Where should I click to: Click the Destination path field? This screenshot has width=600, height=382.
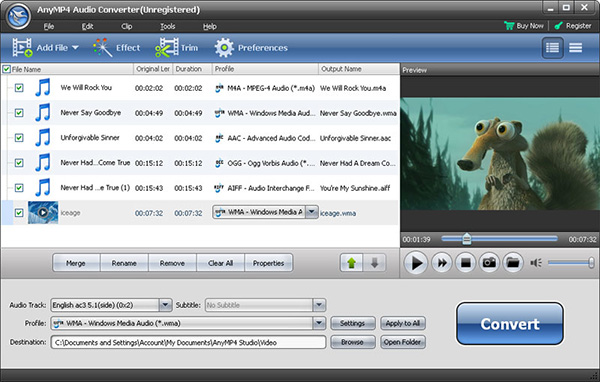[x=188, y=342]
